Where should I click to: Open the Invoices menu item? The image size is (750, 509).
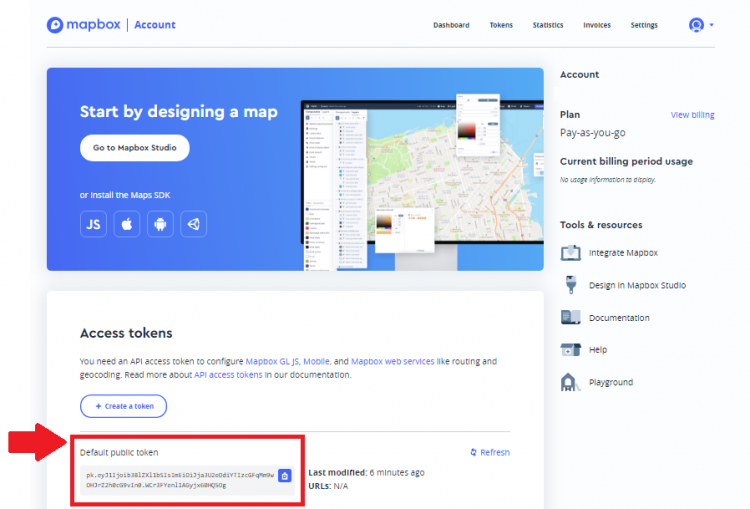596,25
